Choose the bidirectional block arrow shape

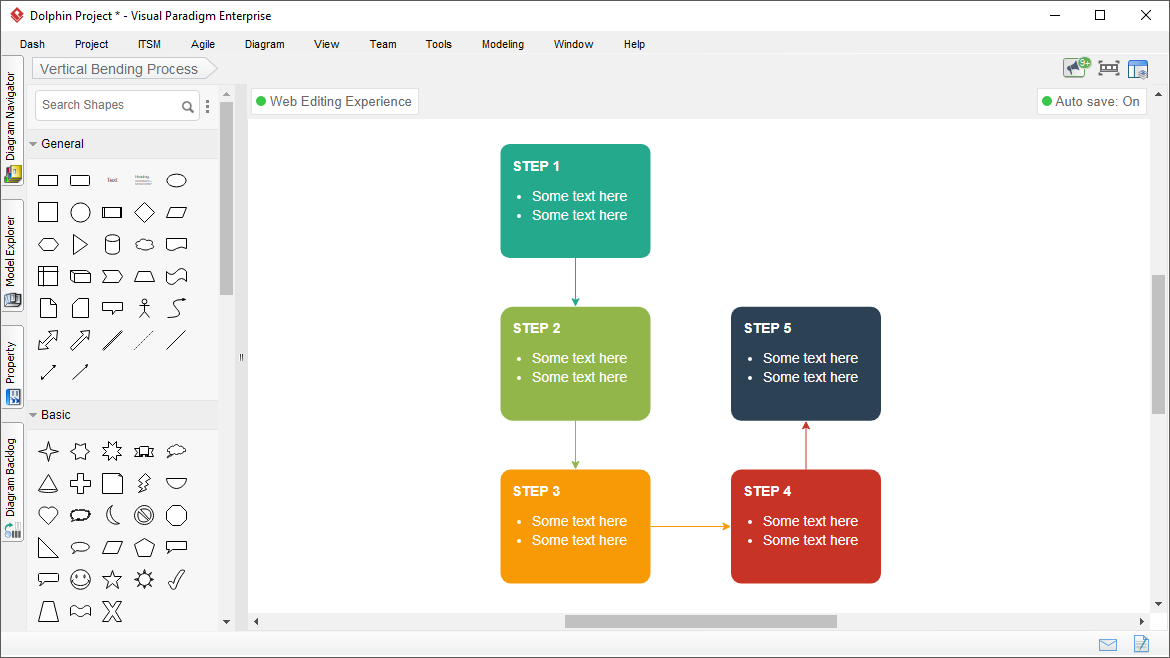point(48,340)
